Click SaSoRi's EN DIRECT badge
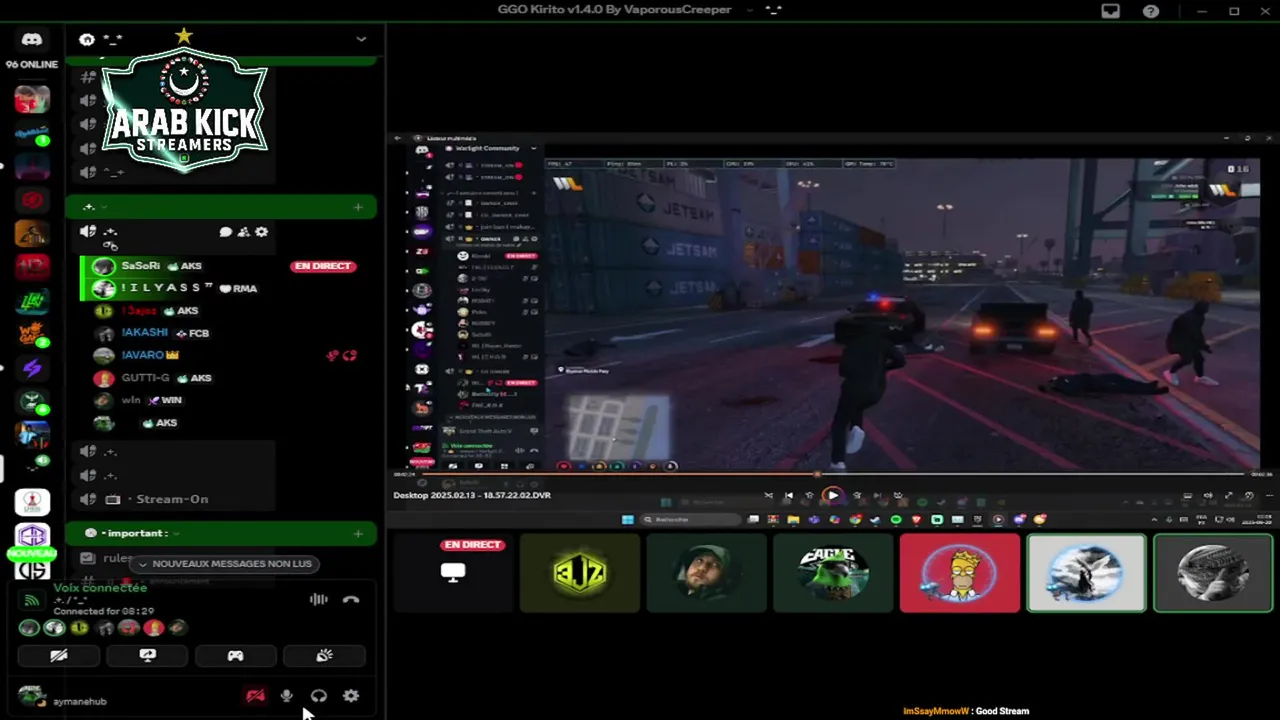 point(323,266)
